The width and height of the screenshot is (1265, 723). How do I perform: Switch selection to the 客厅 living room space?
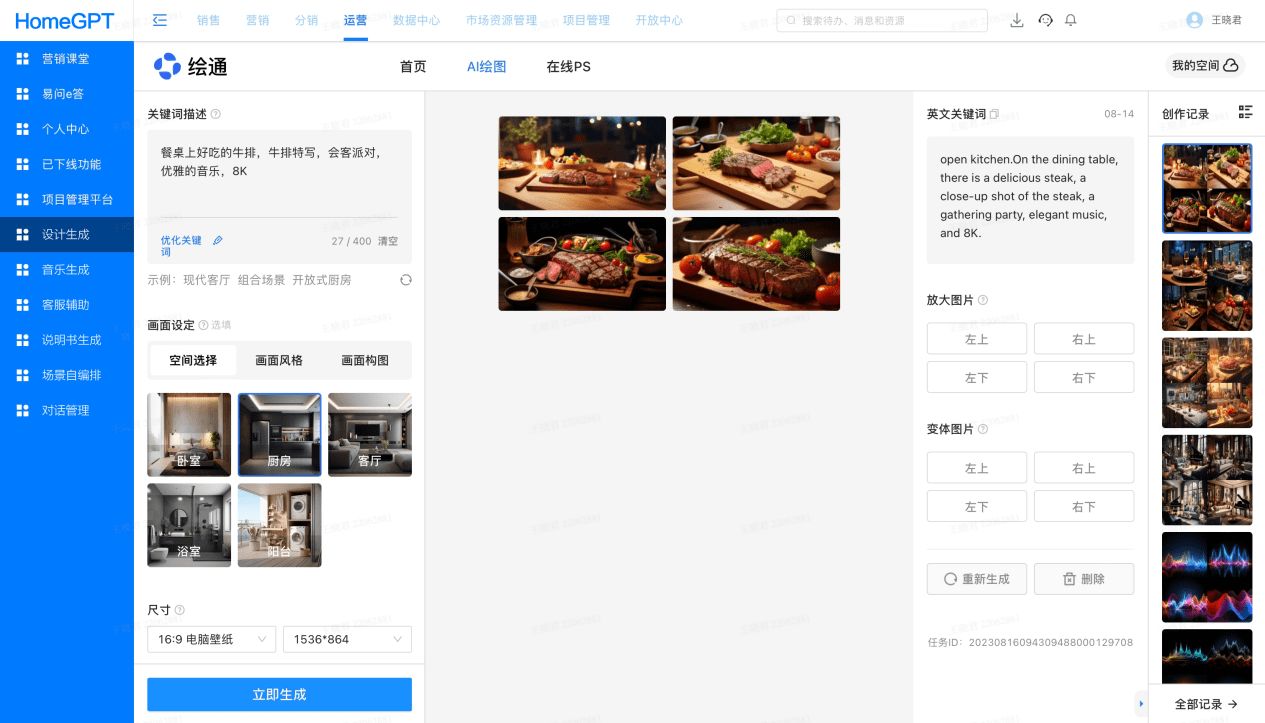click(x=370, y=434)
